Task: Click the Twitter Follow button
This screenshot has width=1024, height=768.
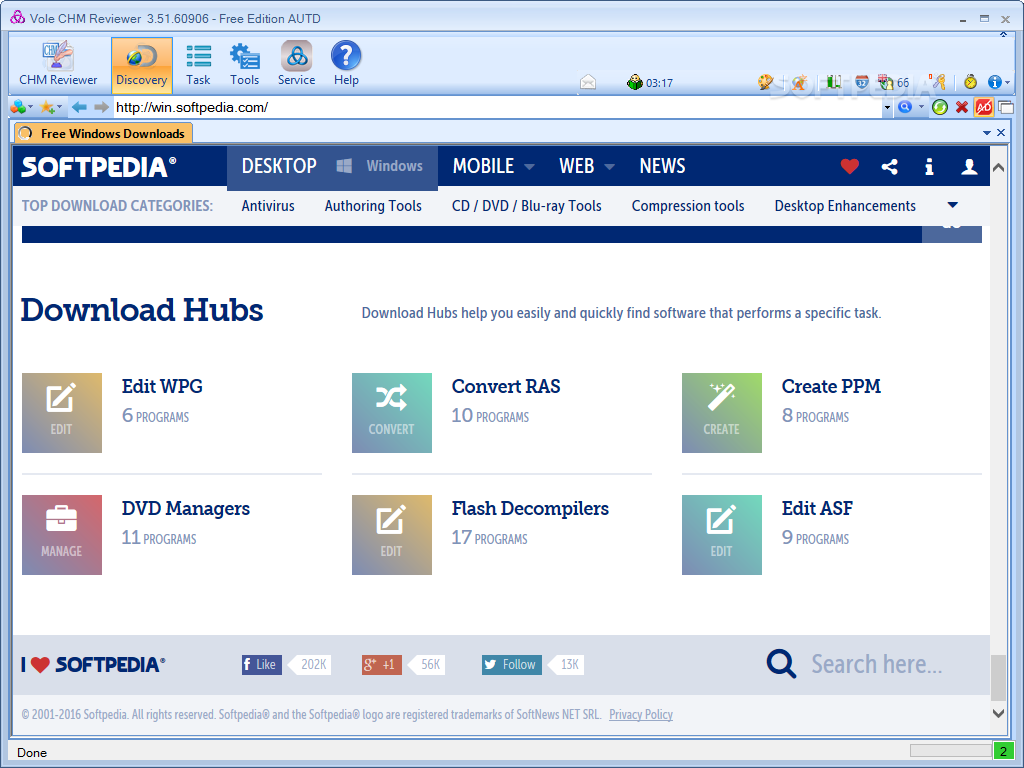Action: click(511, 665)
